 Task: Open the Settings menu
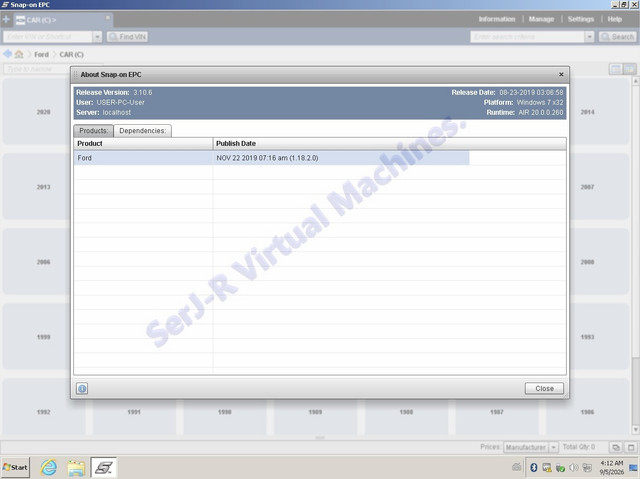580,19
